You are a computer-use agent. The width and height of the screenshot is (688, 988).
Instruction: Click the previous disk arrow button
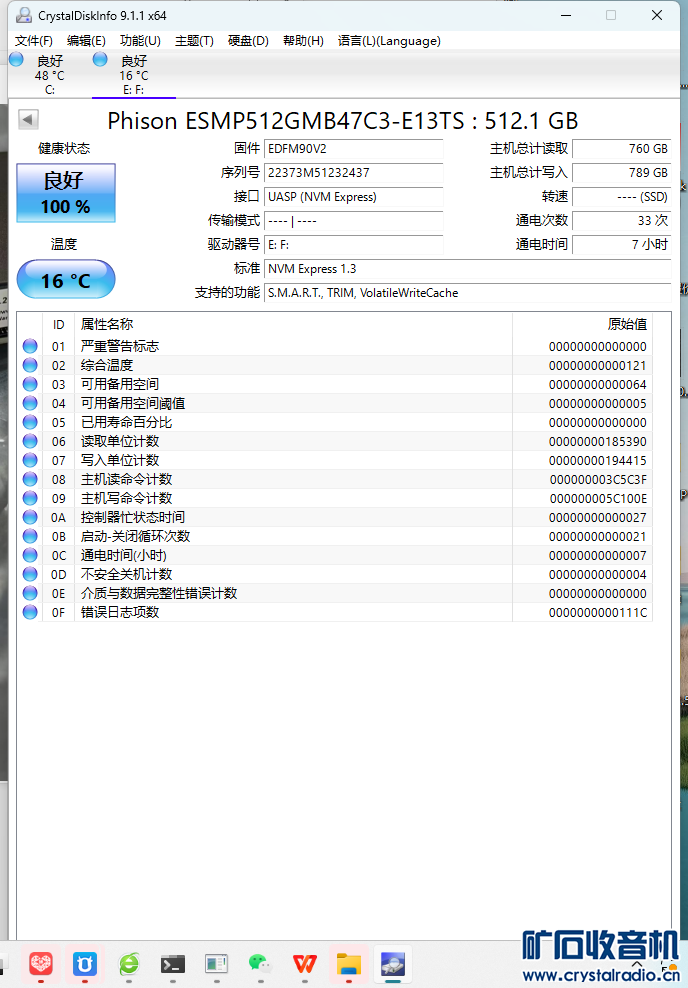[x=28, y=119]
